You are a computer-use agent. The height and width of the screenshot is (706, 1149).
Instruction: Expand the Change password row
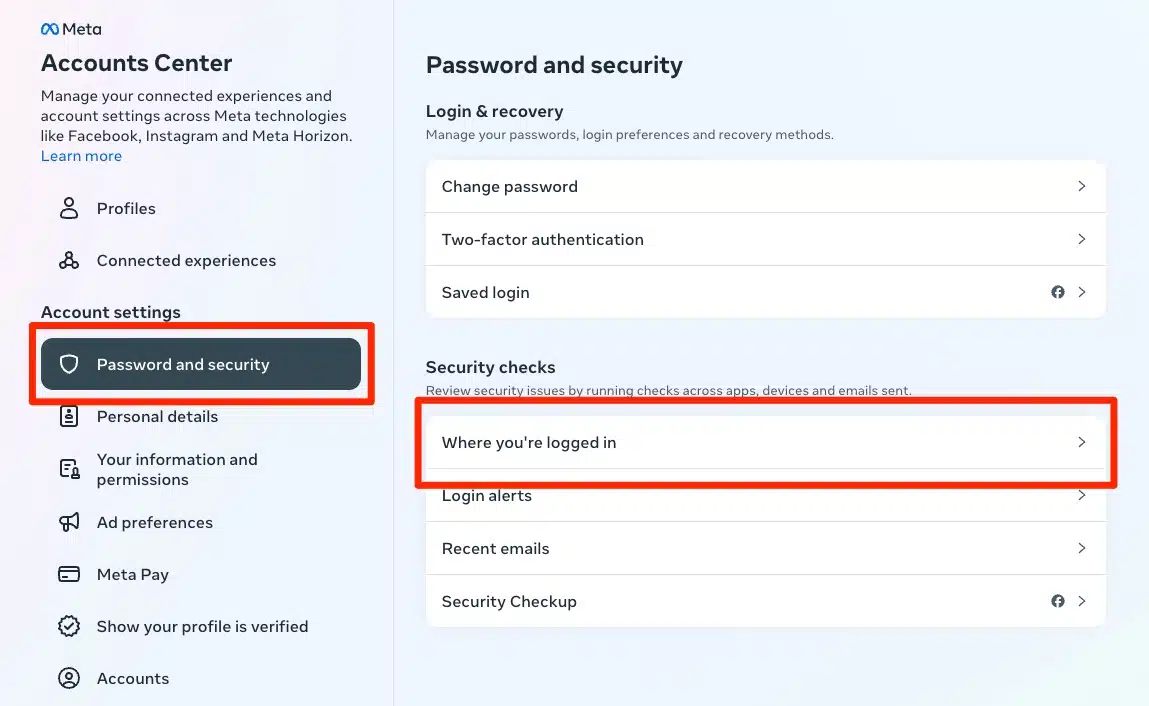[x=1081, y=186]
